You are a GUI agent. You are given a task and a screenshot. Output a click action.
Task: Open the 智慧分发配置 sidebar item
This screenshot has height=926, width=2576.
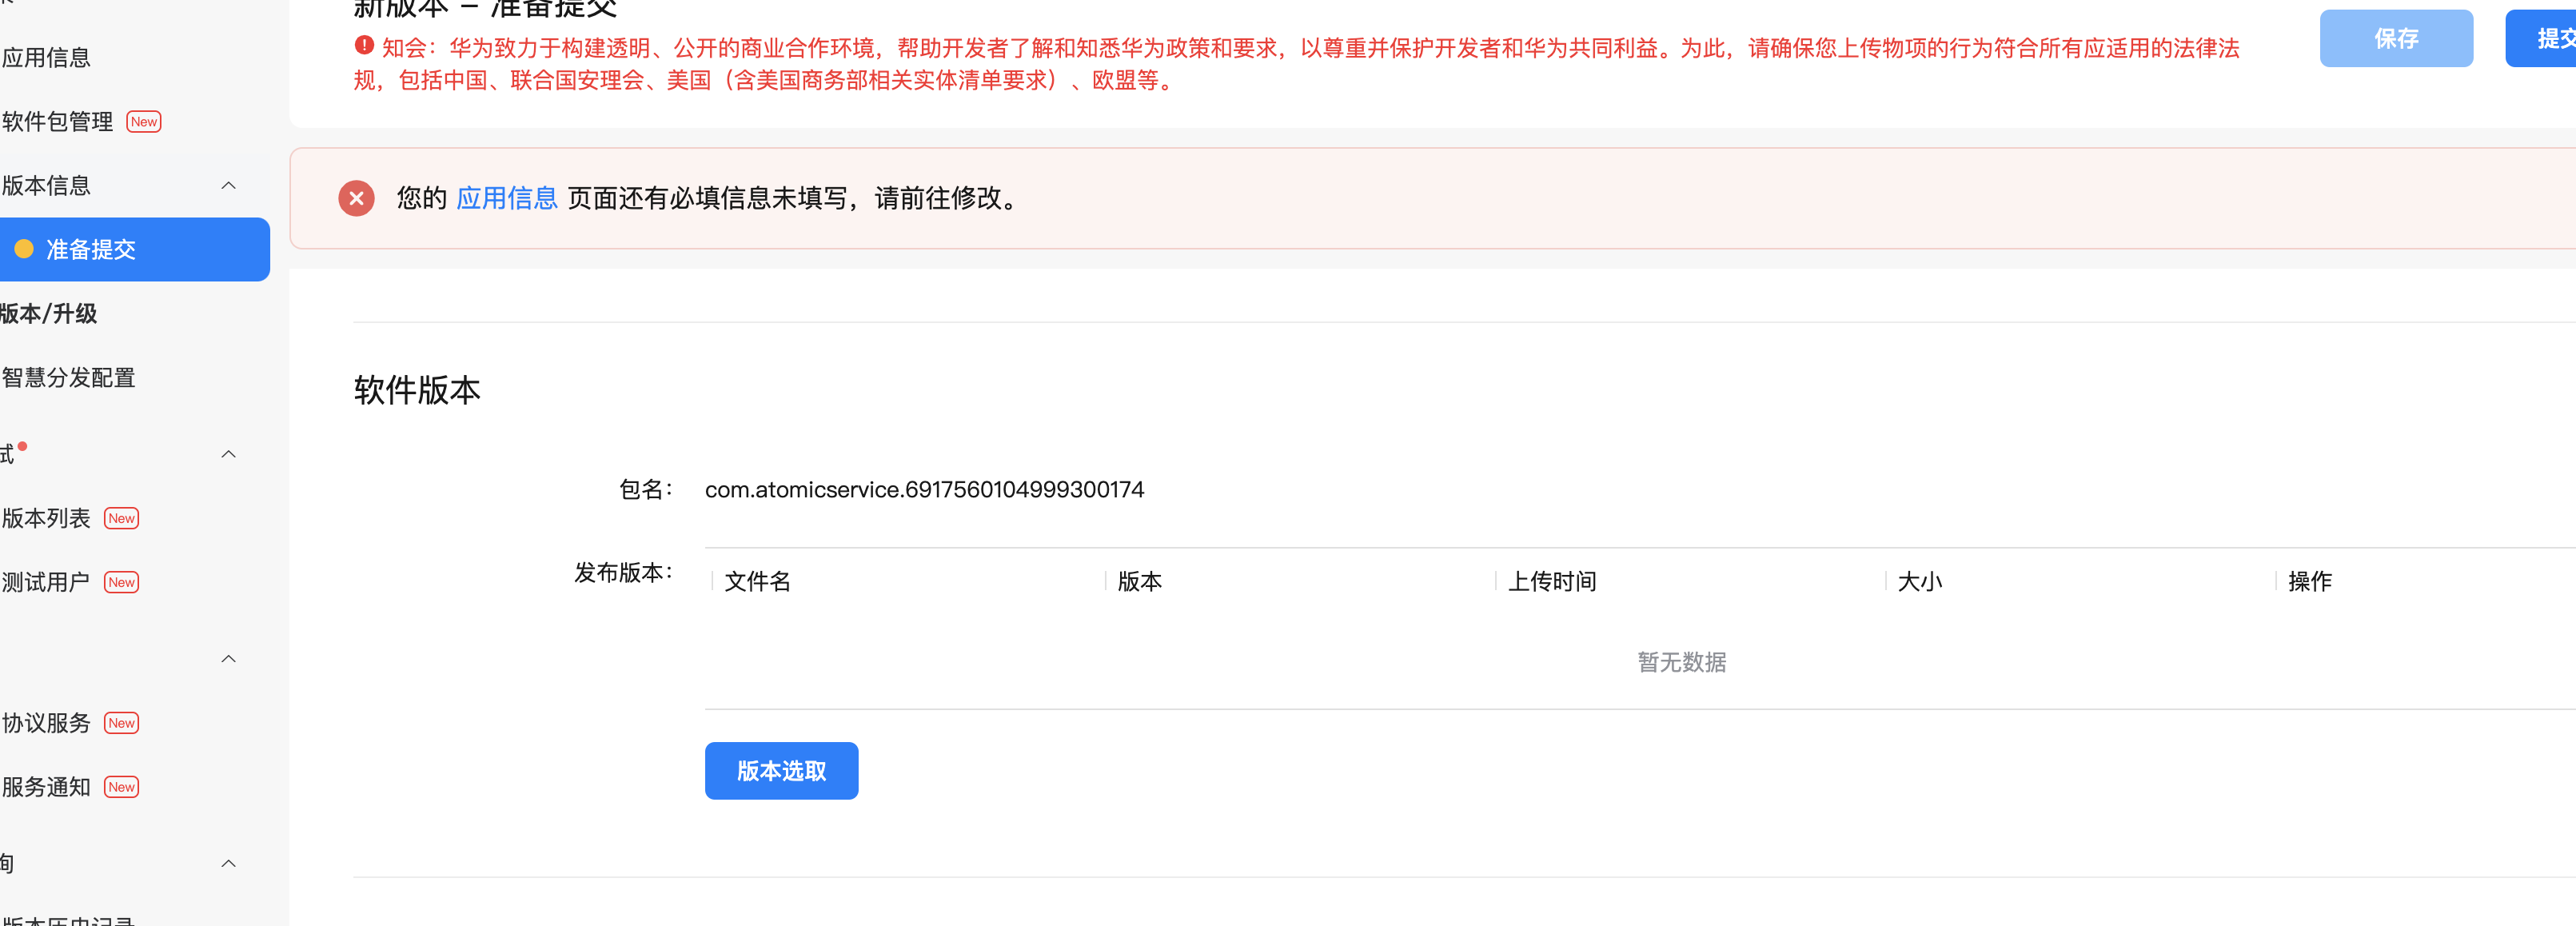point(69,378)
